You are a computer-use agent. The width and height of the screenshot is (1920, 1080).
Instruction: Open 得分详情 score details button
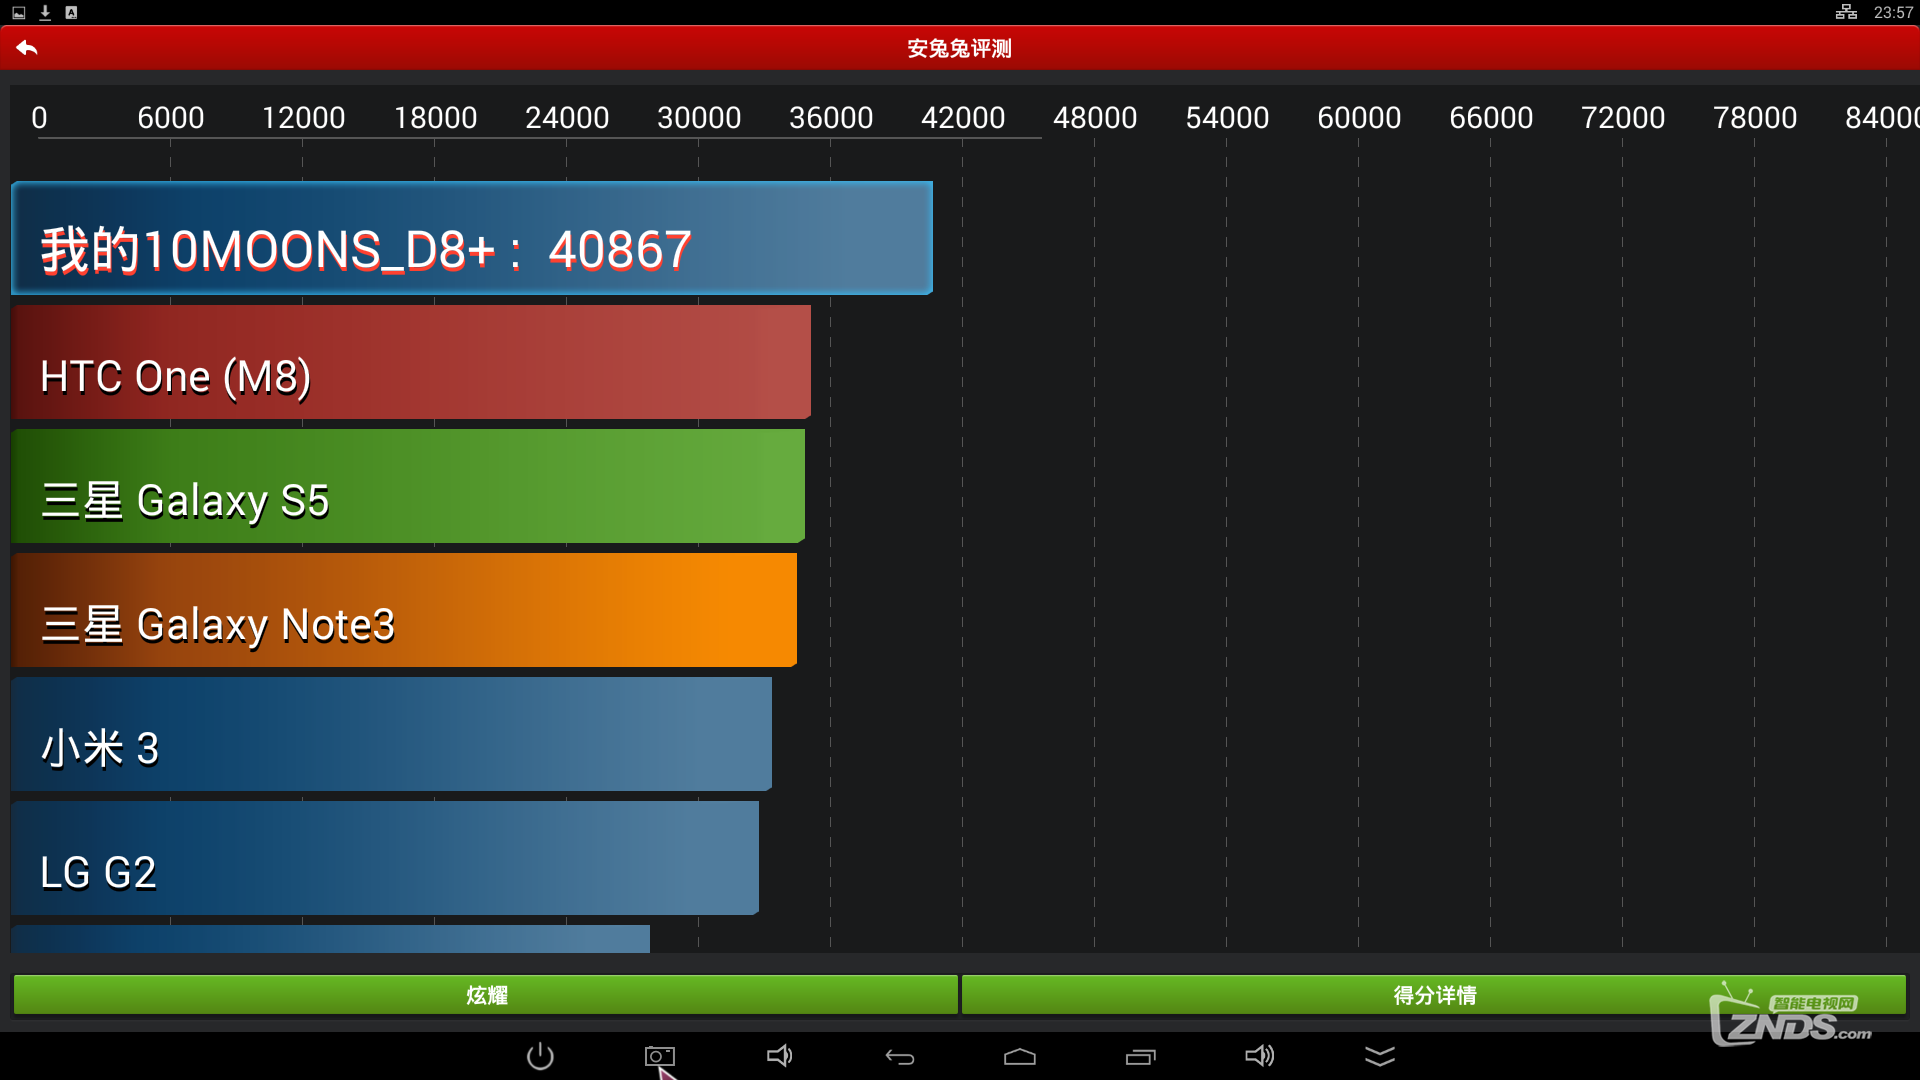[1433, 995]
